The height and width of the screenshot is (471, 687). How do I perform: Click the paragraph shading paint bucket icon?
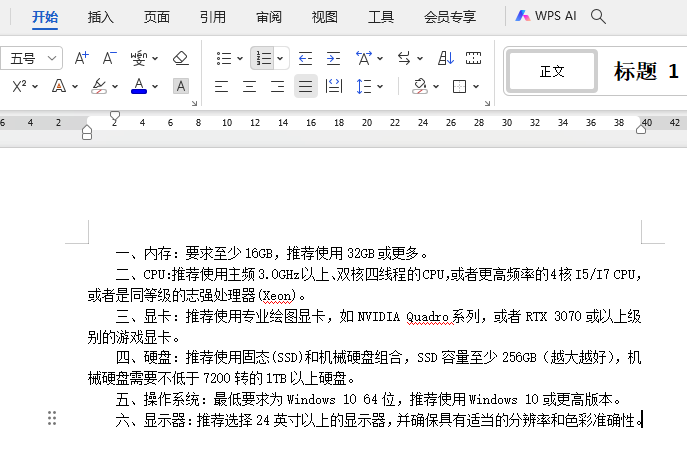420,86
